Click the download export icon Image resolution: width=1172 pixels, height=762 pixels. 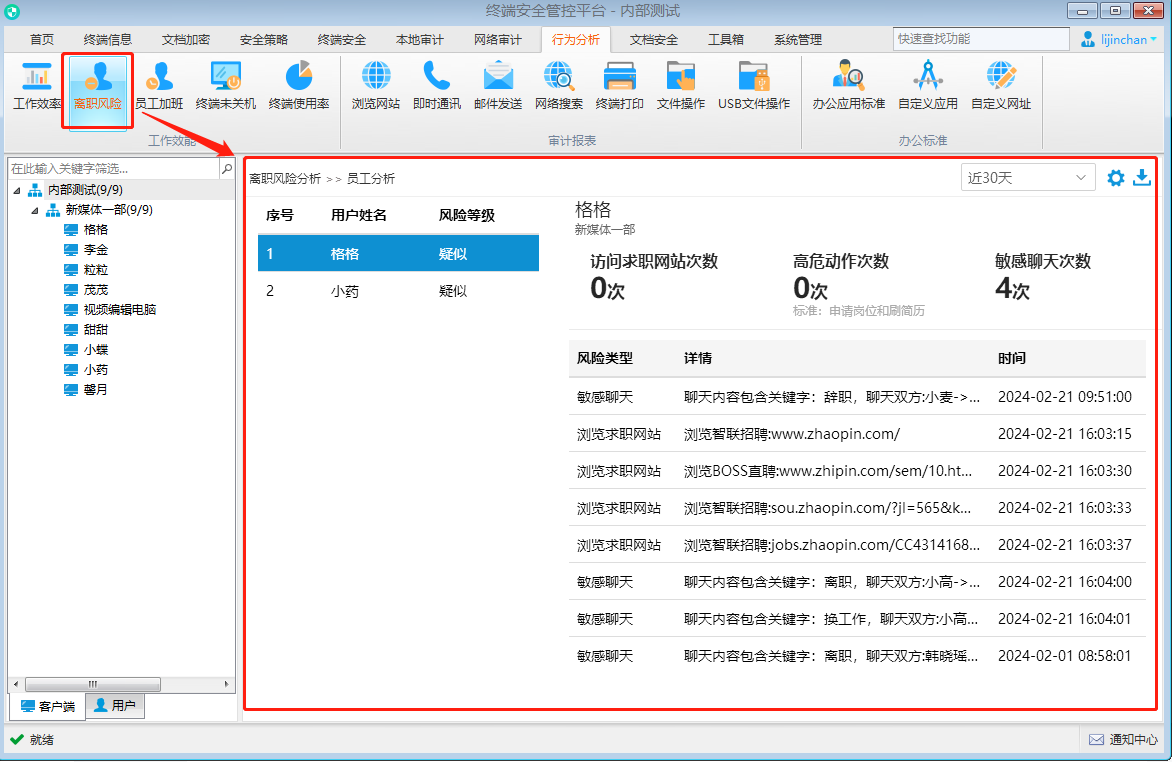tap(1141, 178)
